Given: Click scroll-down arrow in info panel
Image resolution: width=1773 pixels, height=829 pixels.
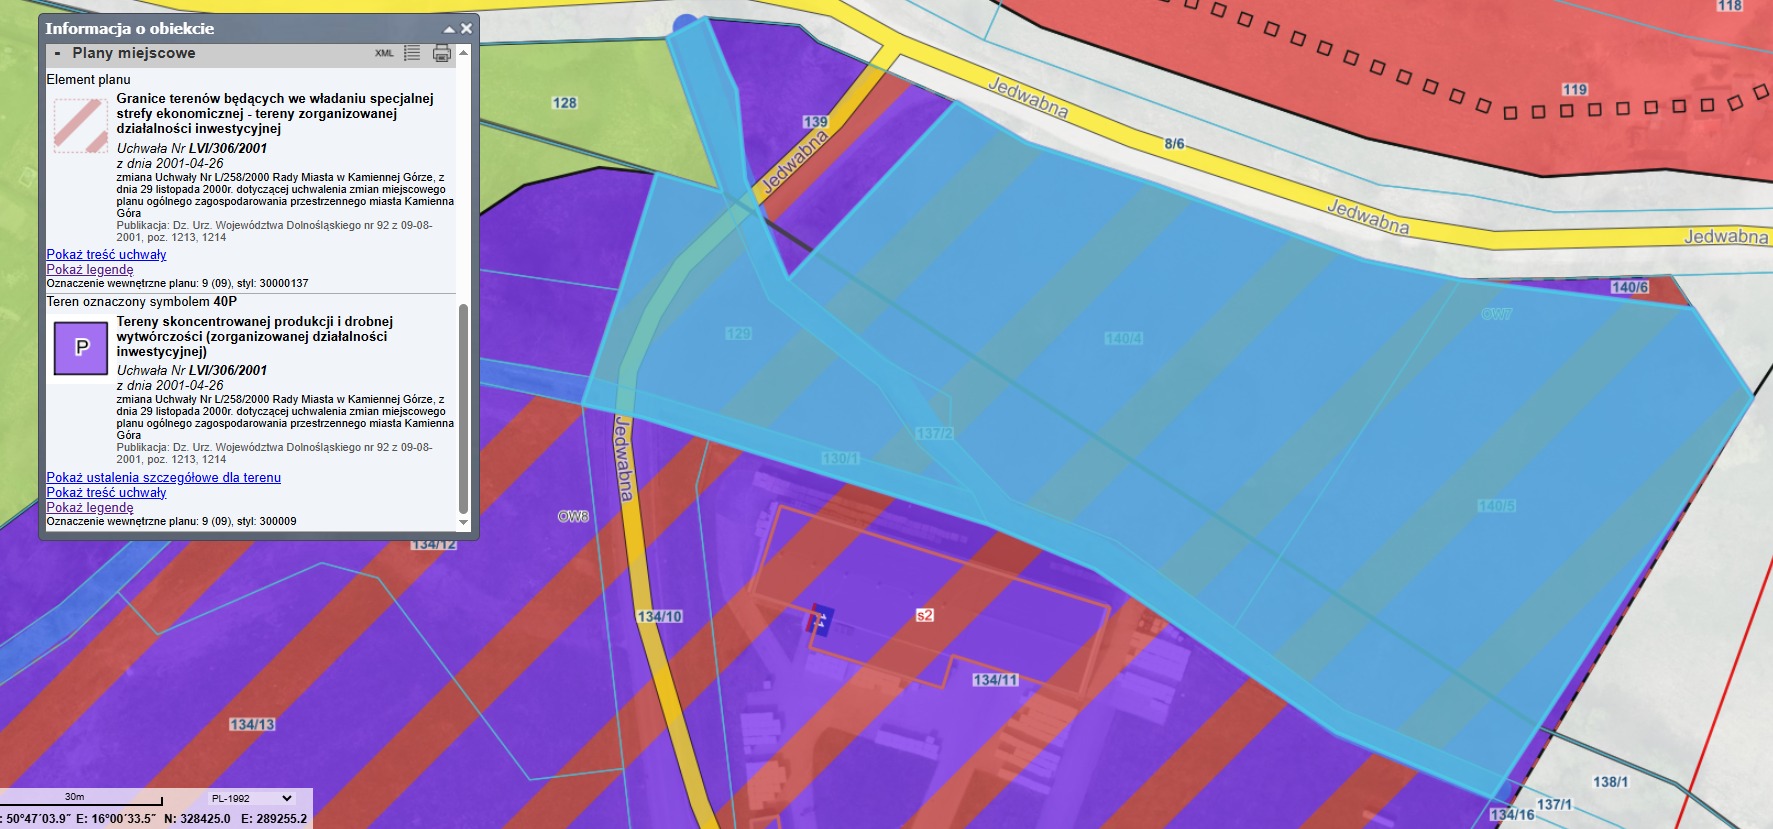Looking at the screenshot, I should click(463, 522).
